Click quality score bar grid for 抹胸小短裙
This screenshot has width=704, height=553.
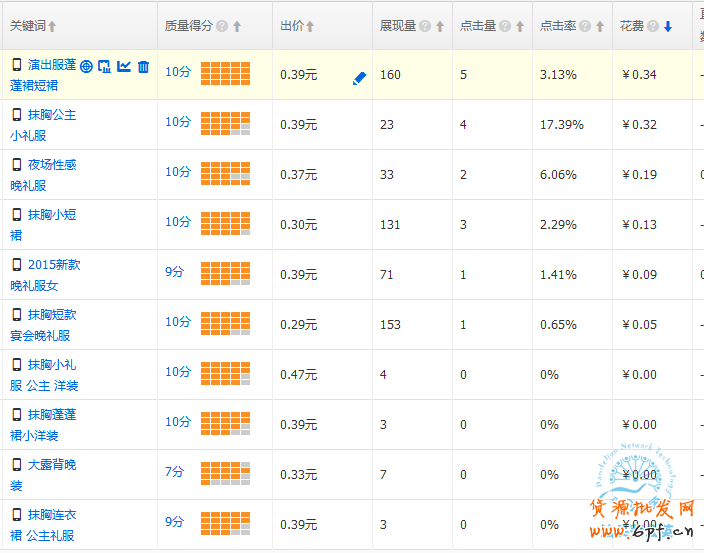point(225,223)
